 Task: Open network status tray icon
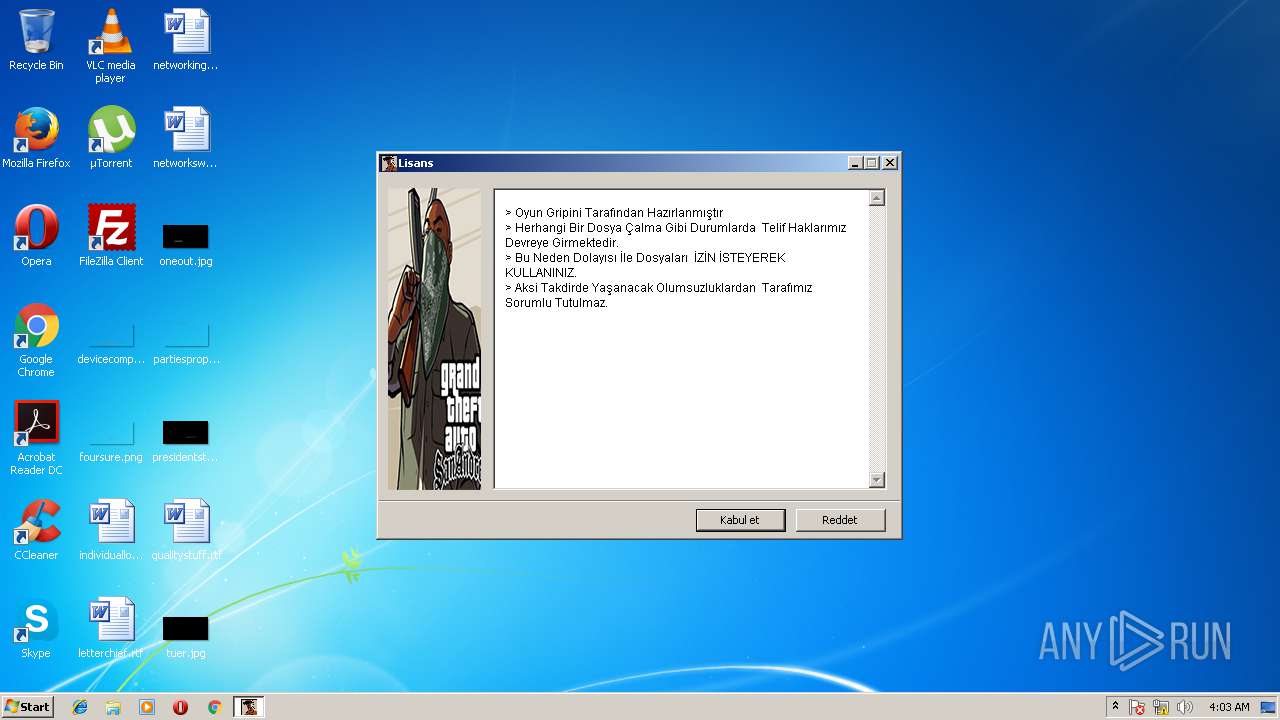1161,707
